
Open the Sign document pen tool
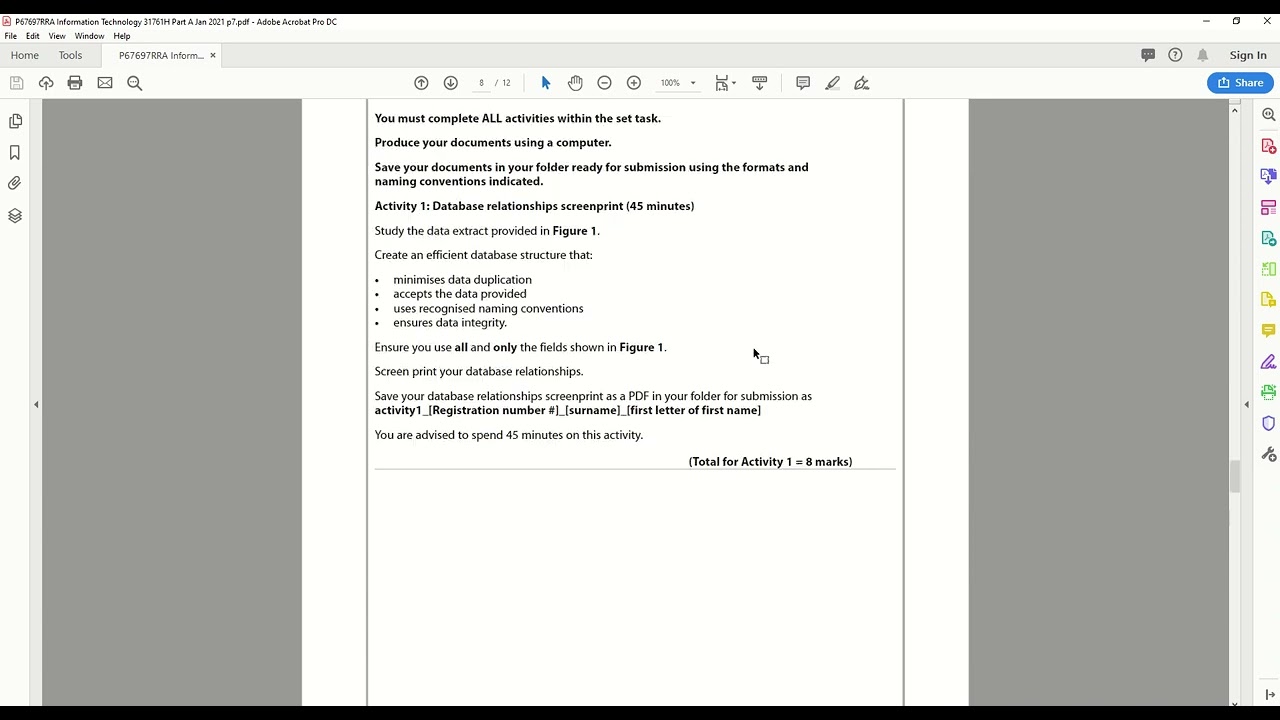[x=862, y=83]
